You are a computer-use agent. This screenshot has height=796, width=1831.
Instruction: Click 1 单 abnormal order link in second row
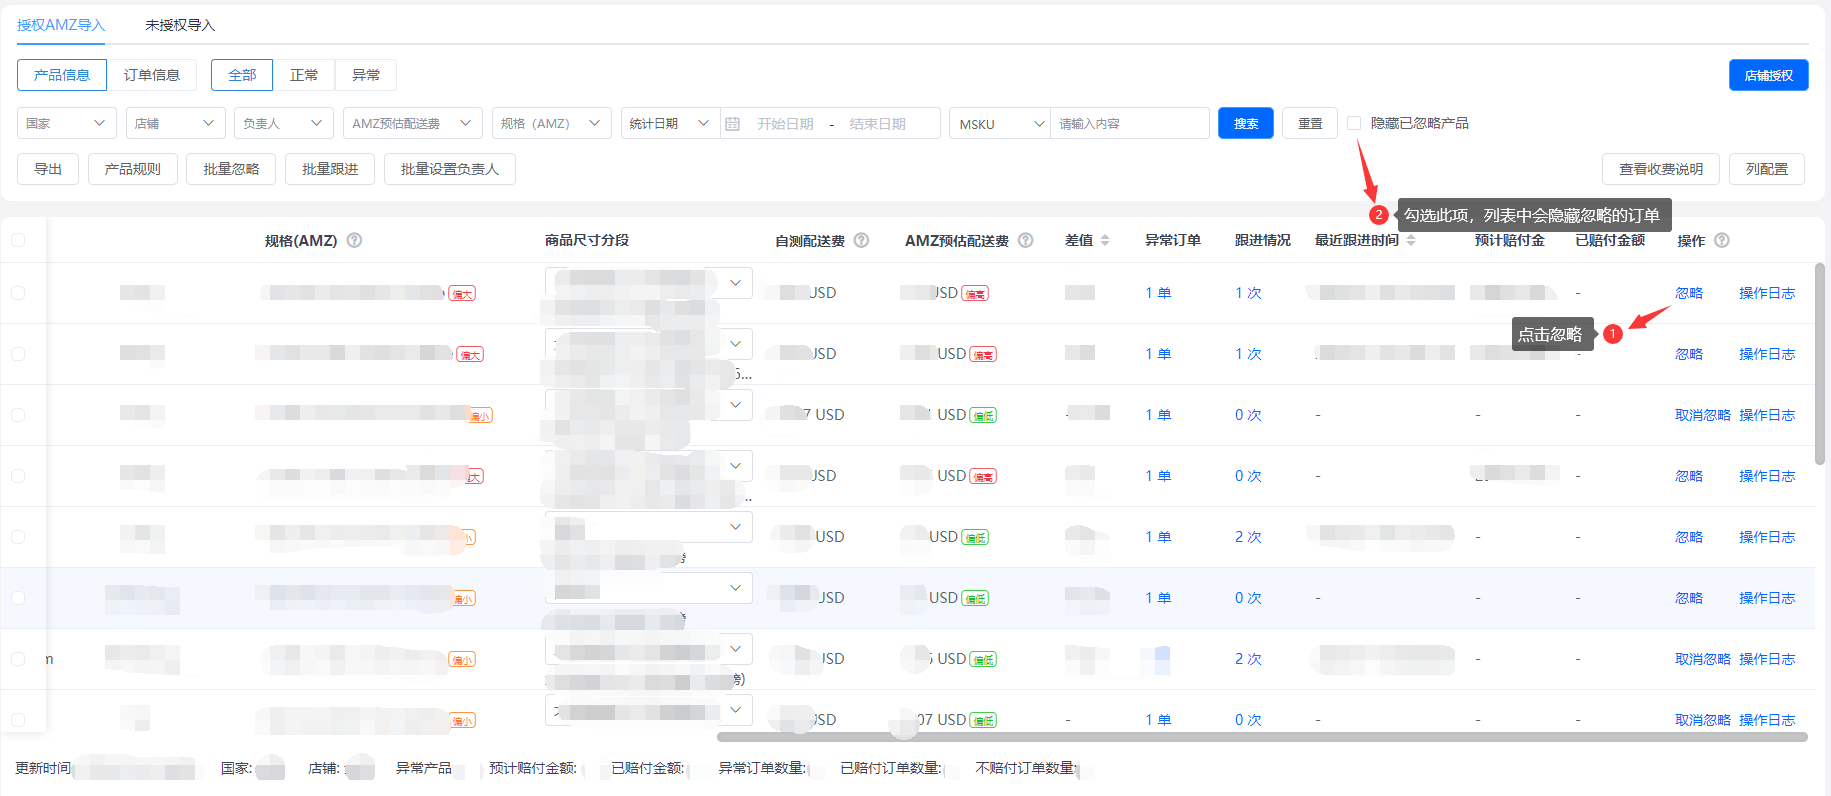tap(1158, 354)
